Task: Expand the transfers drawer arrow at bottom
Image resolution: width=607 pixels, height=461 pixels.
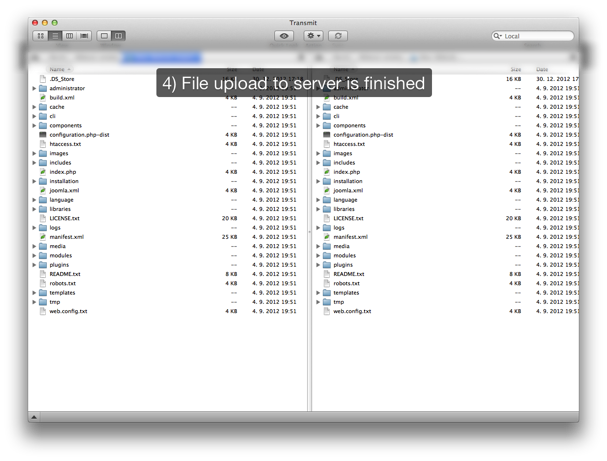Action: [34, 417]
